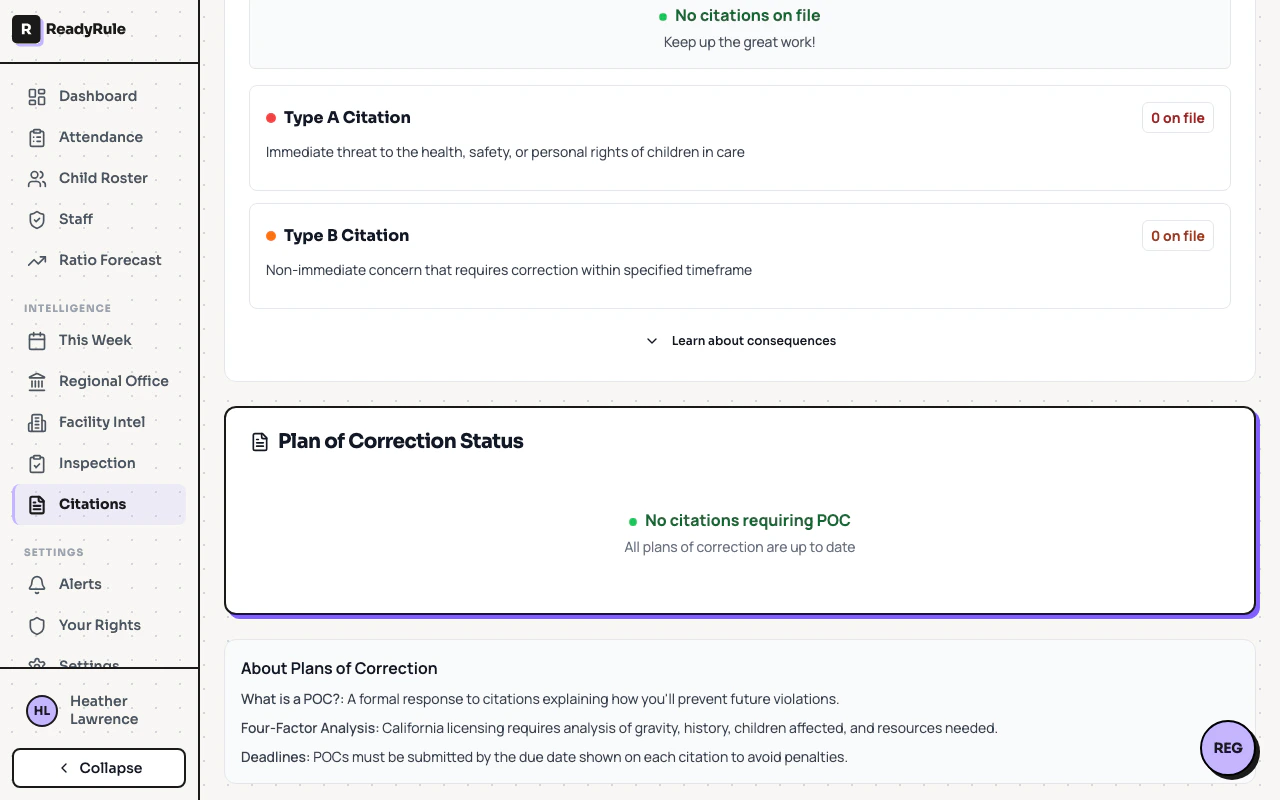Open the Dashboard panel
The image size is (1280, 800).
point(97,96)
